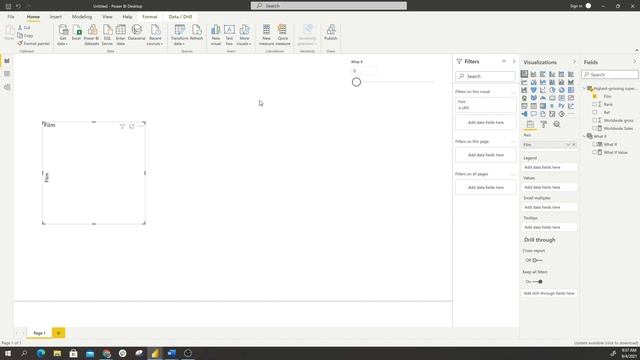Switch to the Insert ribbon tab
This screenshot has height=360, width=640.
[56, 17]
